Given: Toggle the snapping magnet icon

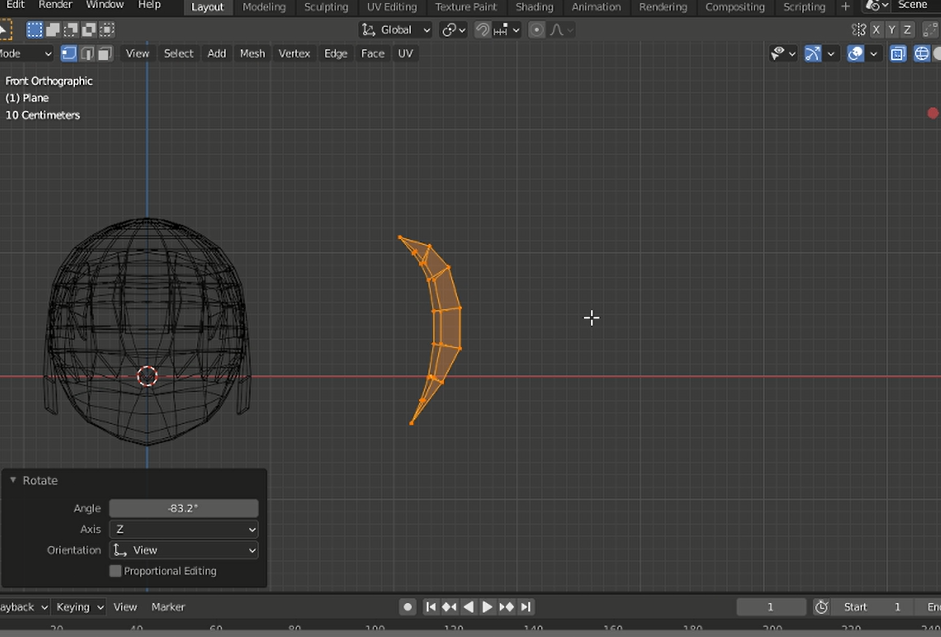Looking at the screenshot, I should (x=482, y=29).
